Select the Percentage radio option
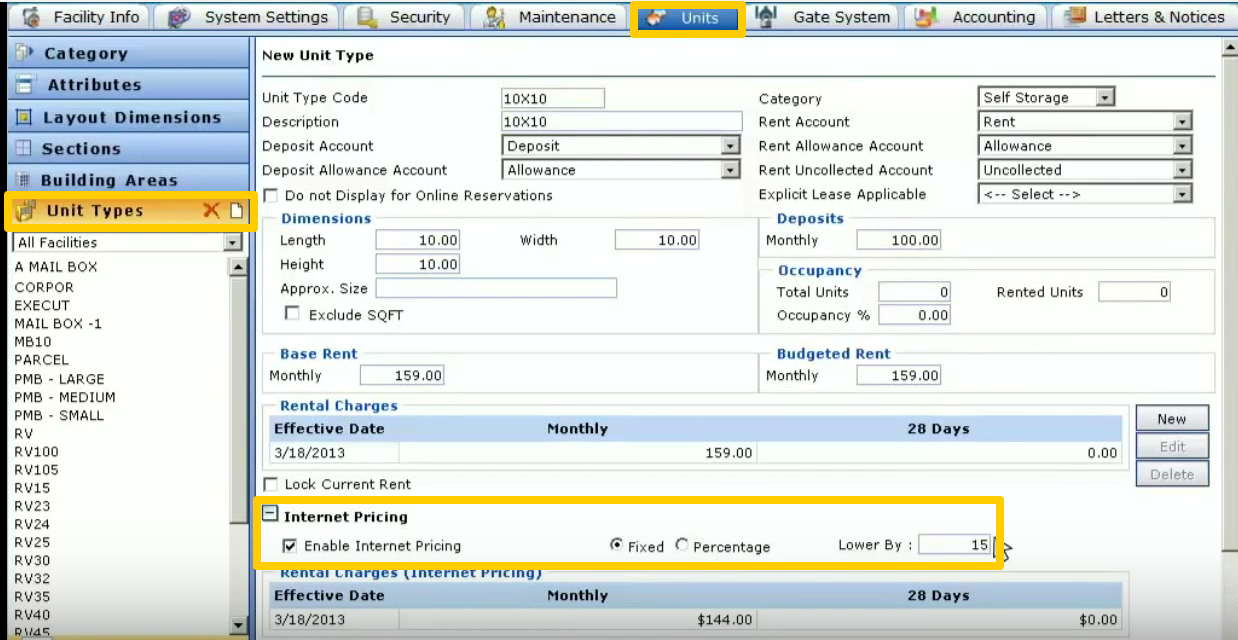The height and width of the screenshot is (640, 1238). pos(682,545)
